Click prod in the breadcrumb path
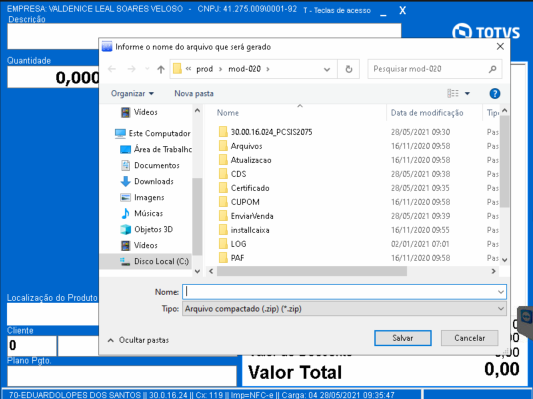The width and height of the screenshot is (533, 399). pos(204,69)
